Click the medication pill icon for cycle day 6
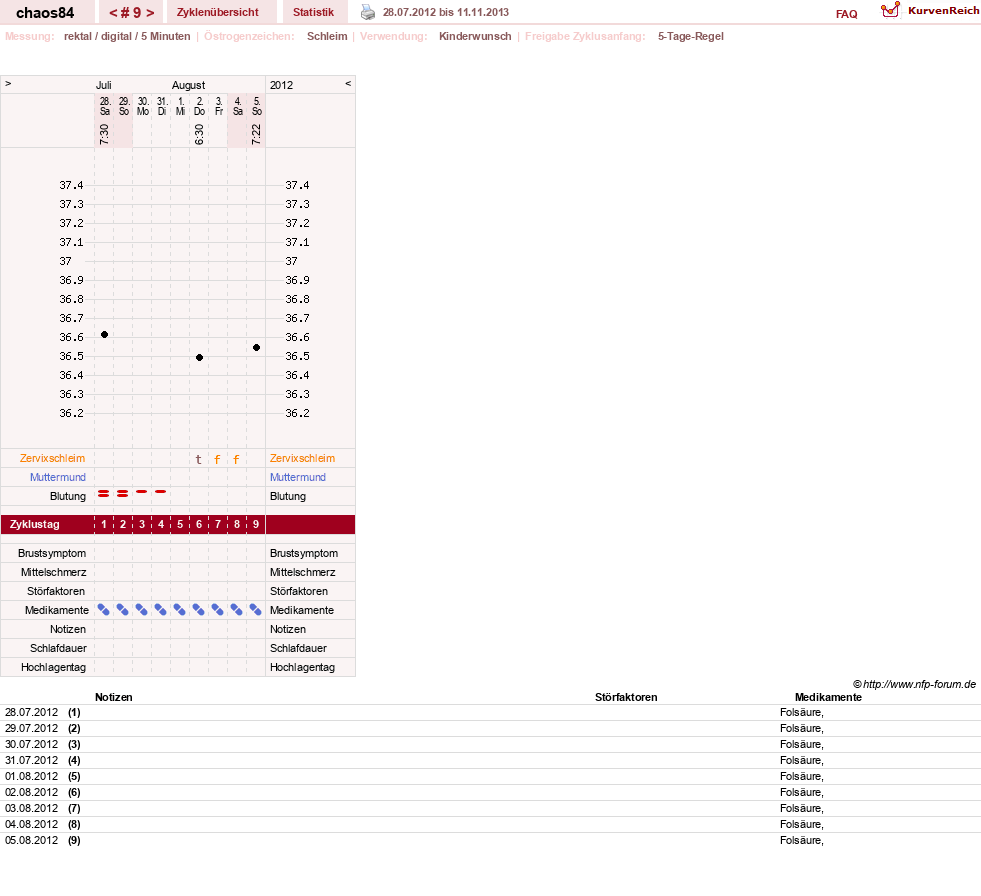The image size is (981, 896). [199, 609]
